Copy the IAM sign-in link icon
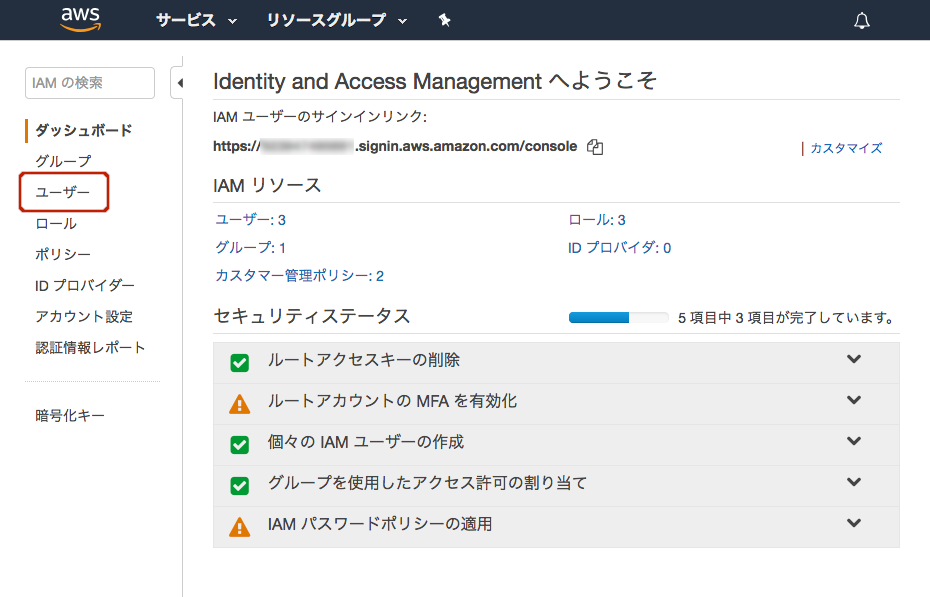 pos(595,147)
